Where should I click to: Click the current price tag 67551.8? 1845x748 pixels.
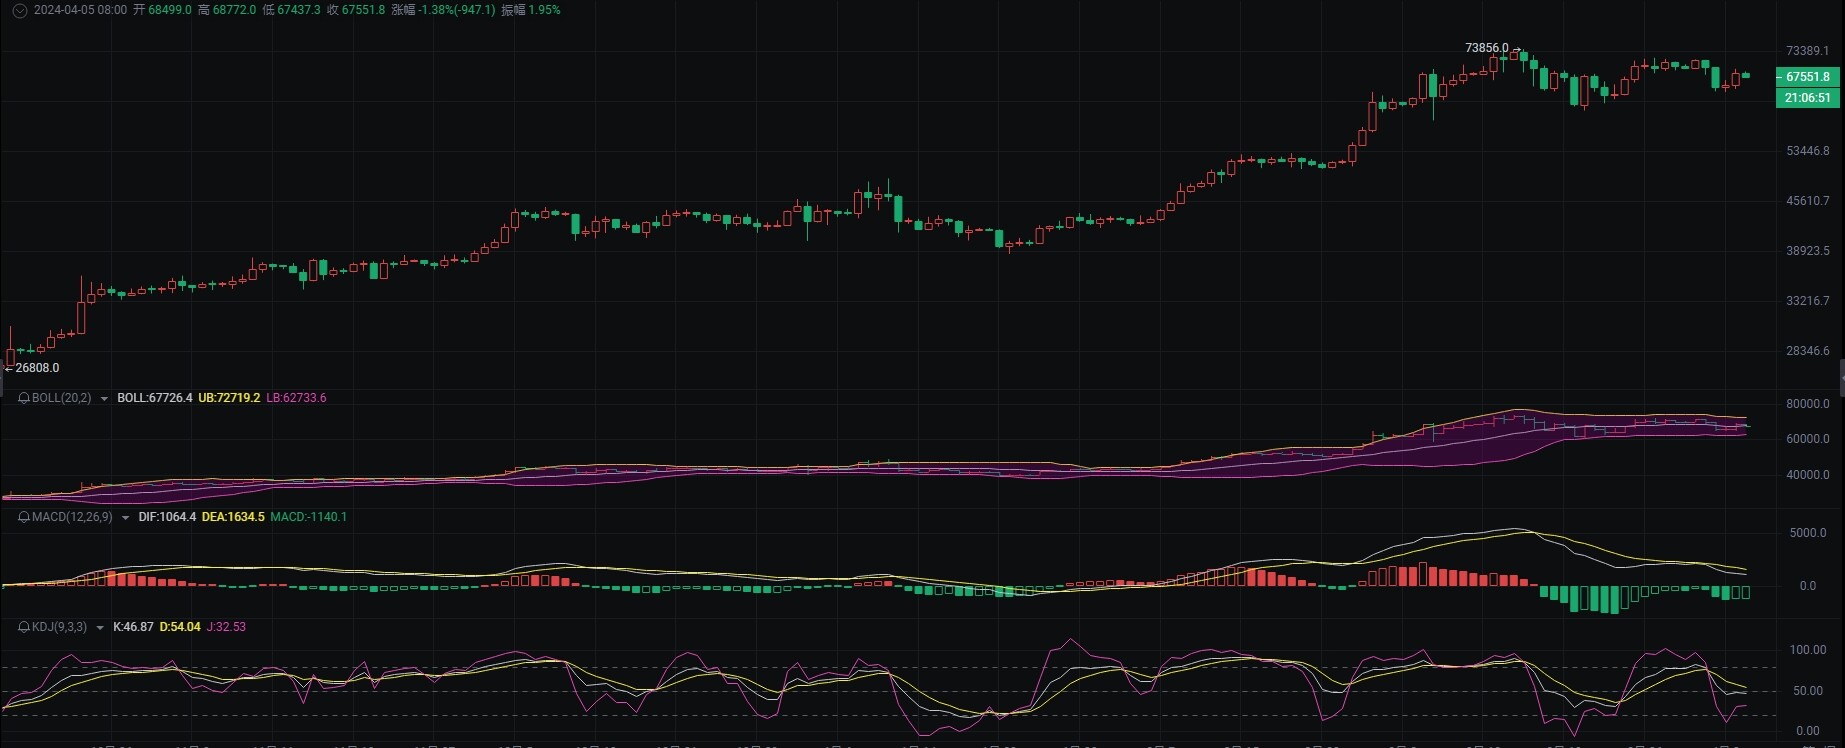[x=1807, y=77]
